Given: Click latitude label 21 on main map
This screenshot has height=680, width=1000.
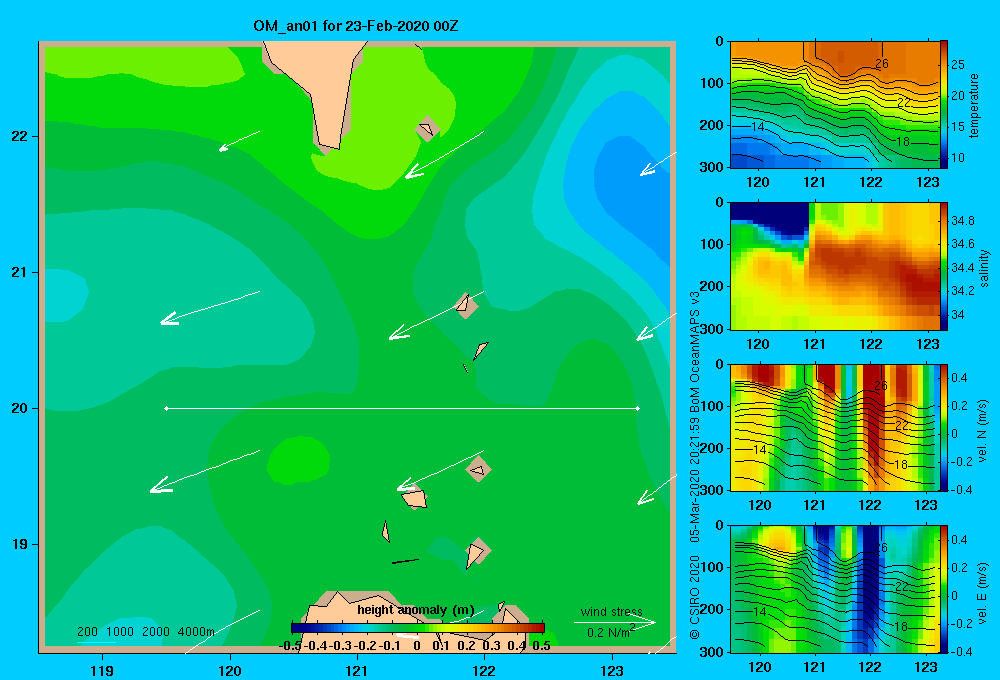Looking at the screenshot, I should pyautogui.click(x=20, y=272).
